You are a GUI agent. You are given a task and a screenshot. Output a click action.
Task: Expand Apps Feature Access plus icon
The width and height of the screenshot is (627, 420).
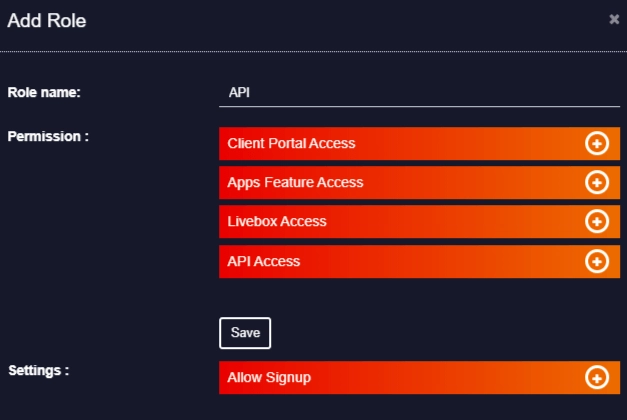click(x=597, y=182)
